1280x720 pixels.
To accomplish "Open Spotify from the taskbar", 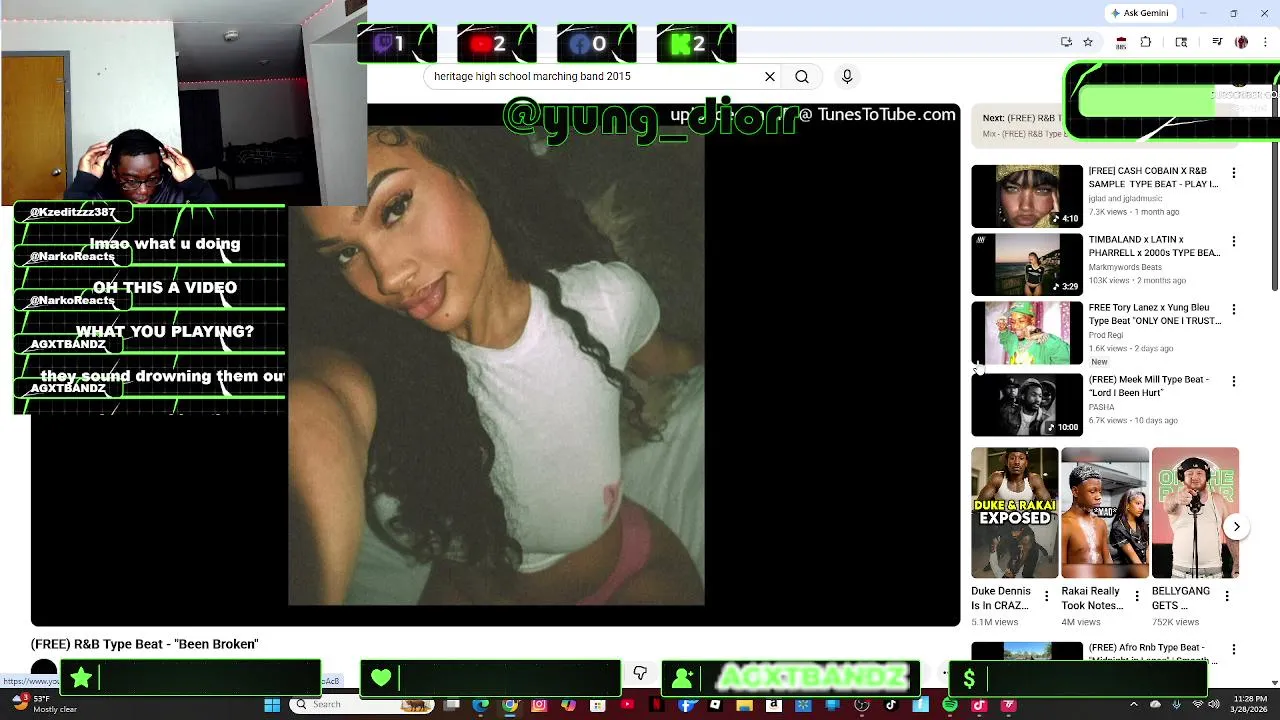I will tap(949, 705).
